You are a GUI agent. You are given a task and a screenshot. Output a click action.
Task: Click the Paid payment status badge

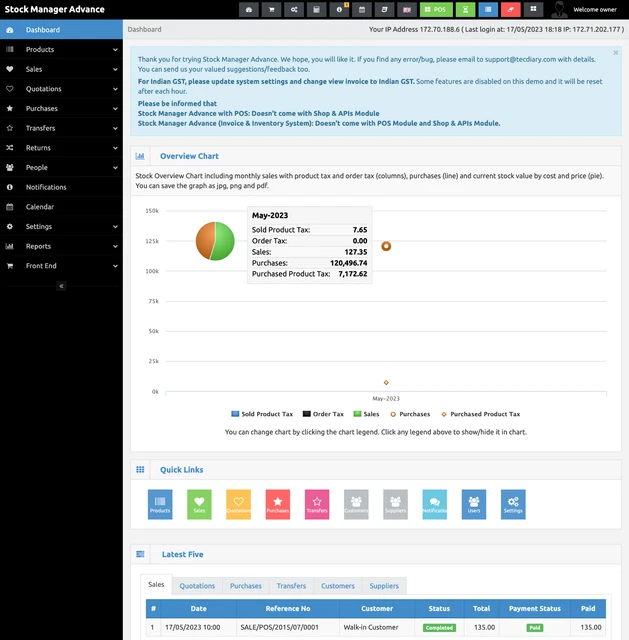click(535, 628)
